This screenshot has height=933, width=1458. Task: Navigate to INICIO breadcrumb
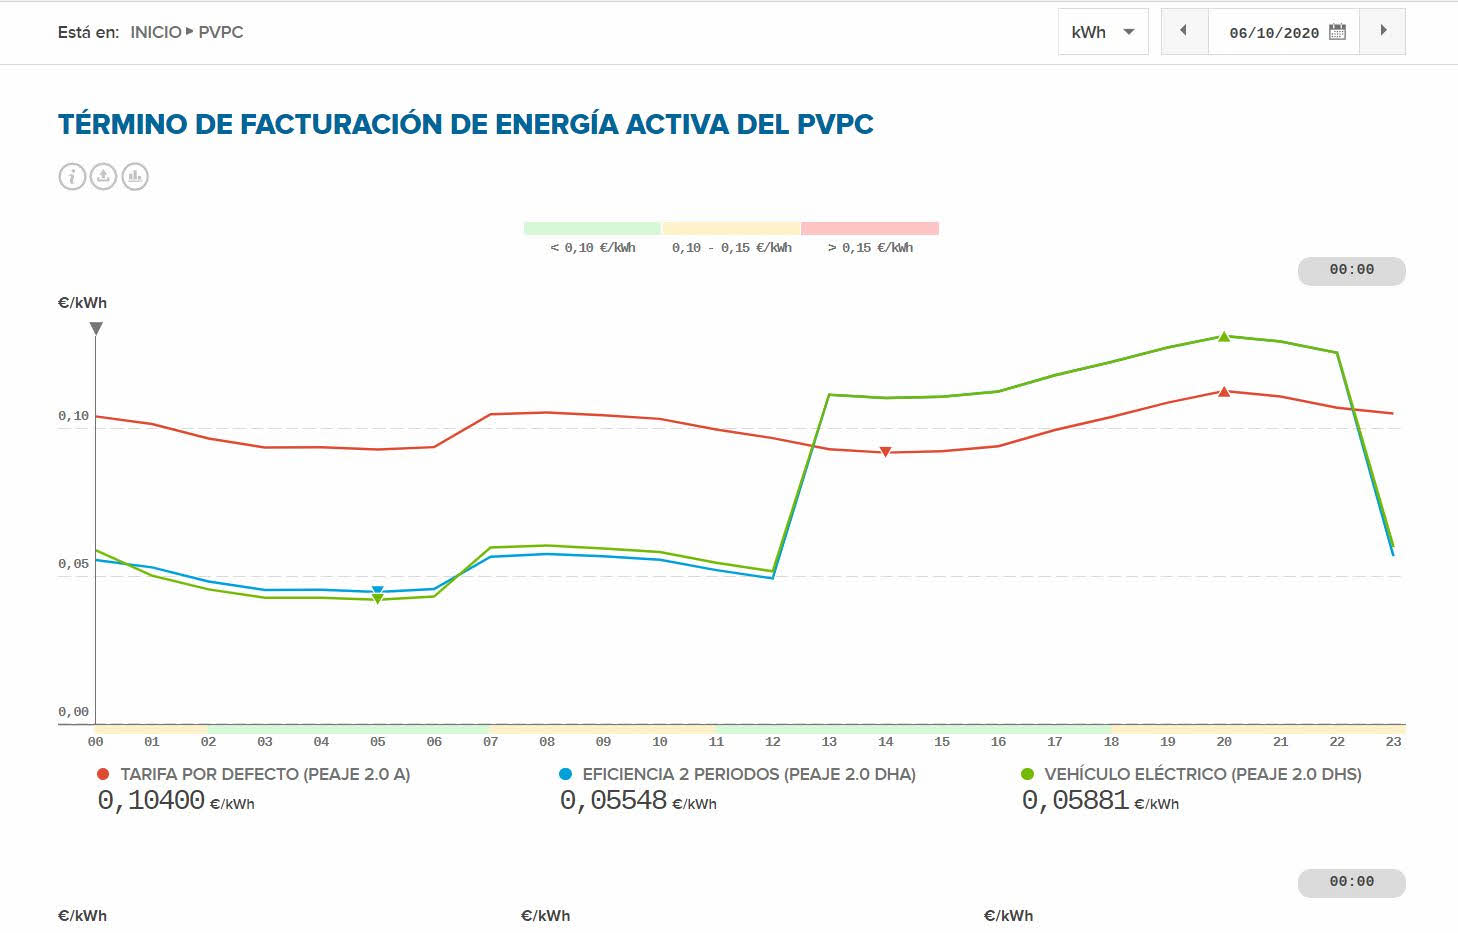pyautogui.click(x=156, y=32)
